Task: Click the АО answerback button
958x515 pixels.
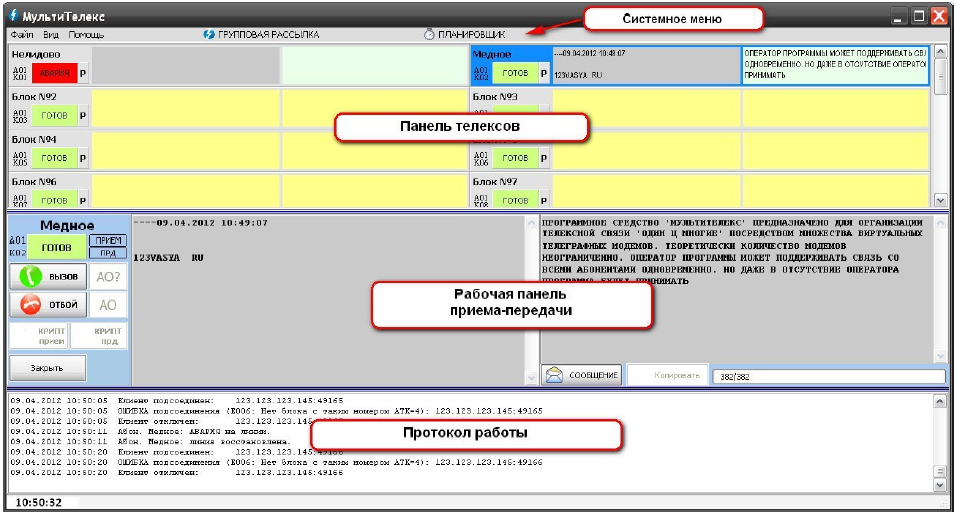Action: click(x=108, y=305)
